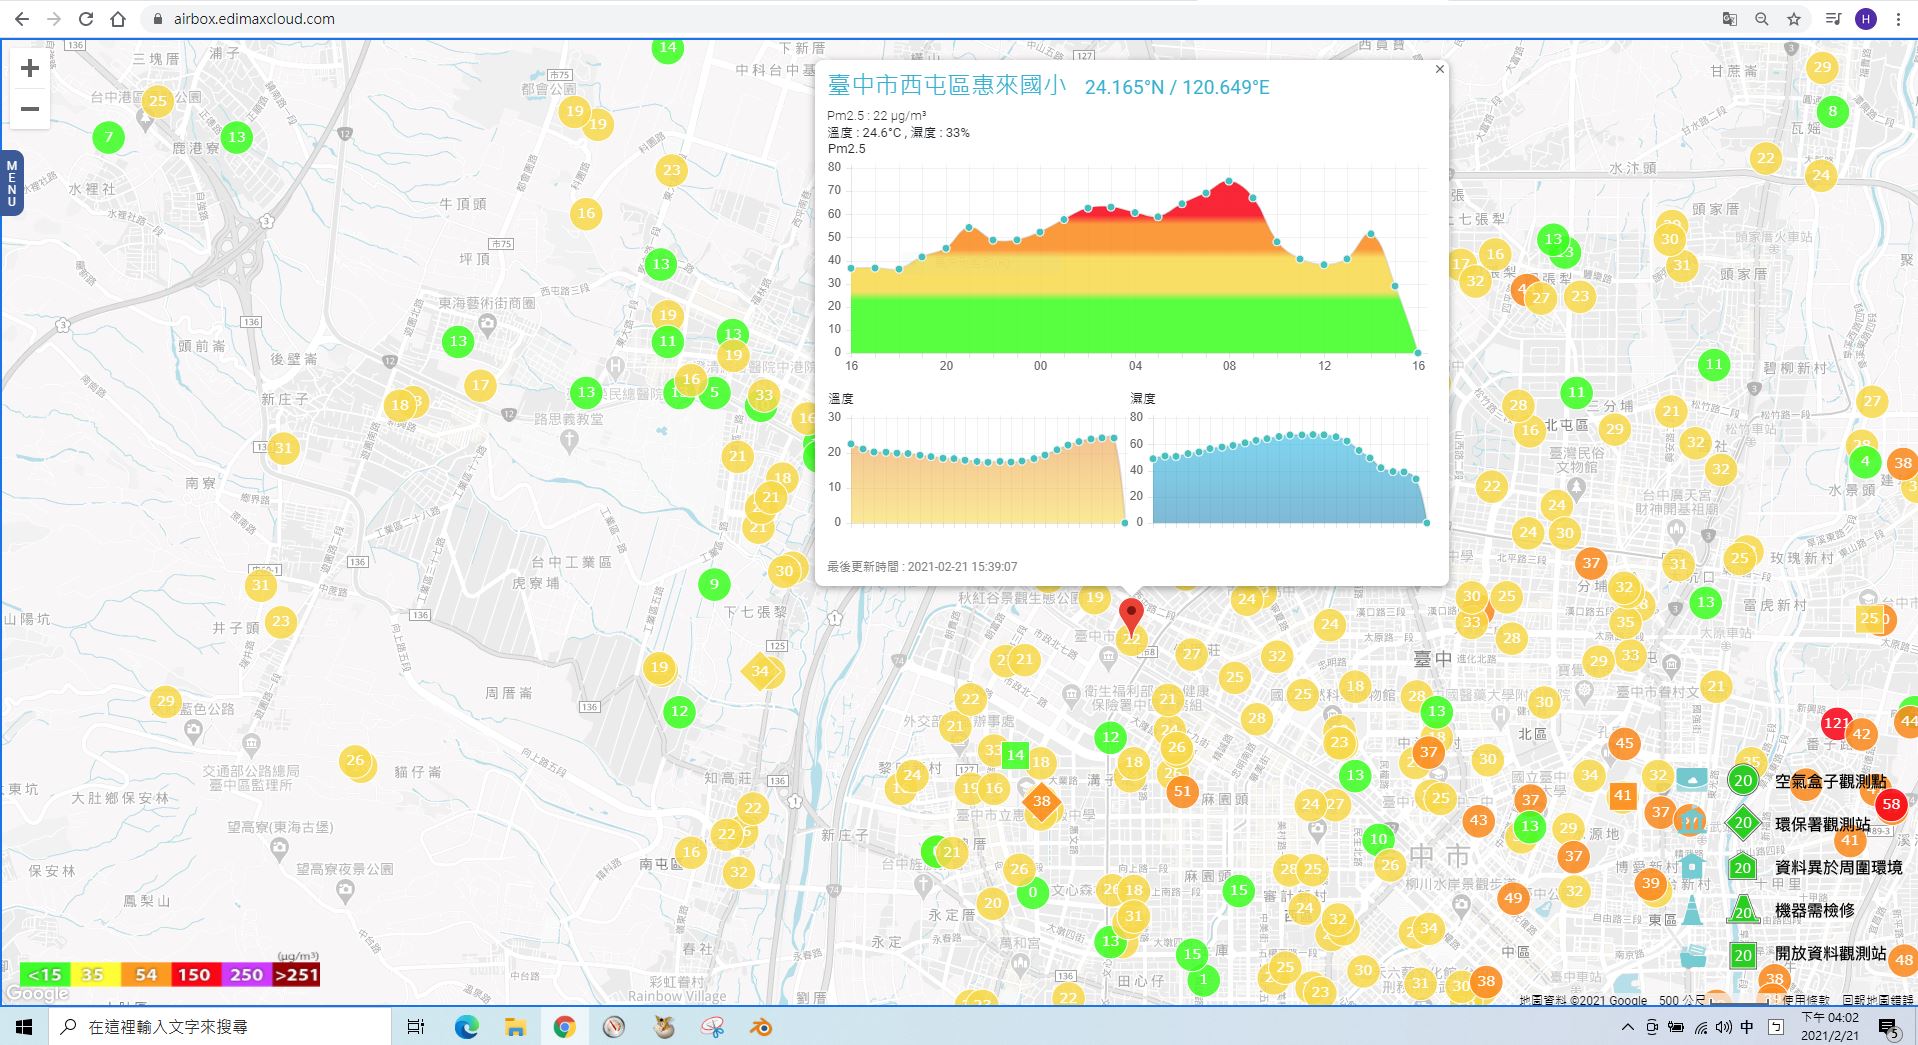Click the 使用條款 terms link
This screenshot has width=1918, height=1045.
coord(1806,999)
